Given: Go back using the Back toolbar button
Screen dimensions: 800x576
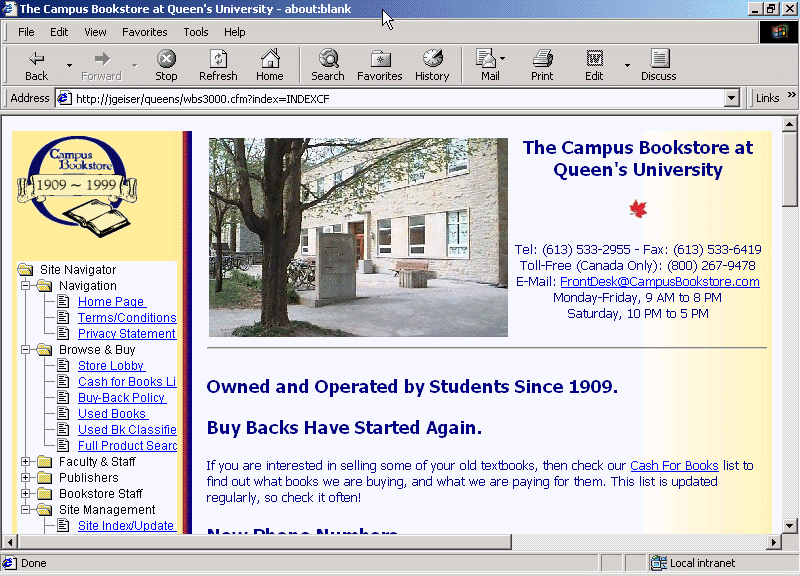Looking at the screenshot, I should [36, 66].
